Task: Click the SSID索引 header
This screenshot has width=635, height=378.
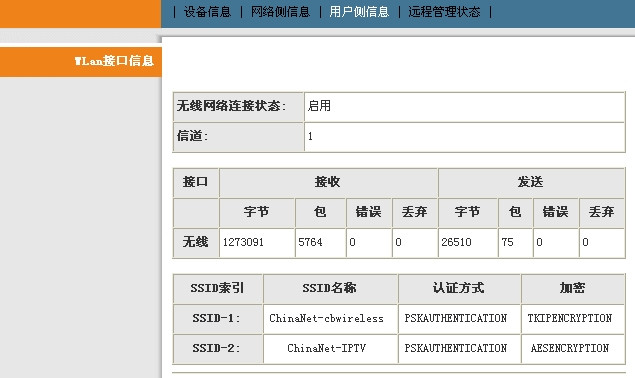Action: [x=217, y=288]
